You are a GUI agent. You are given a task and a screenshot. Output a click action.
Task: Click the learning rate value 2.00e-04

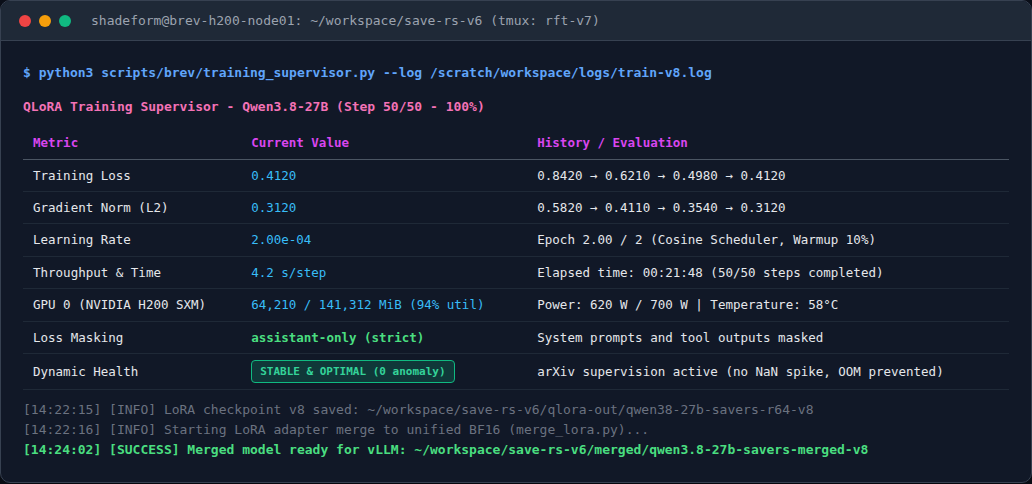point(281,240)
